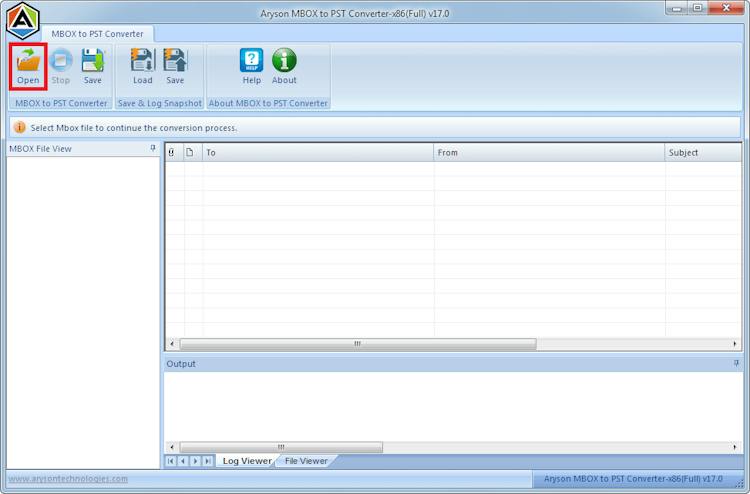Go to last tab with navigation arrow
This screenshot has height=494, width=750.
pos(208,461)
